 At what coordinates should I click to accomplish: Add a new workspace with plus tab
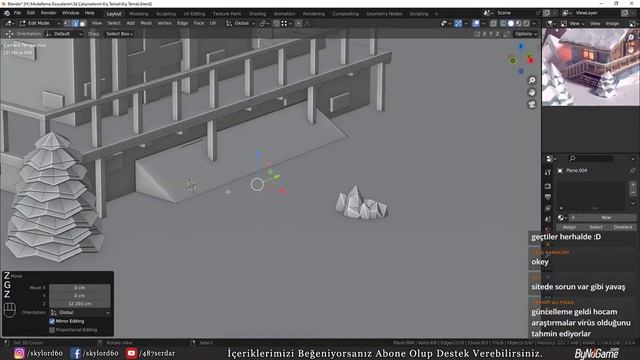pyautogui.click(x=436, y=13)
